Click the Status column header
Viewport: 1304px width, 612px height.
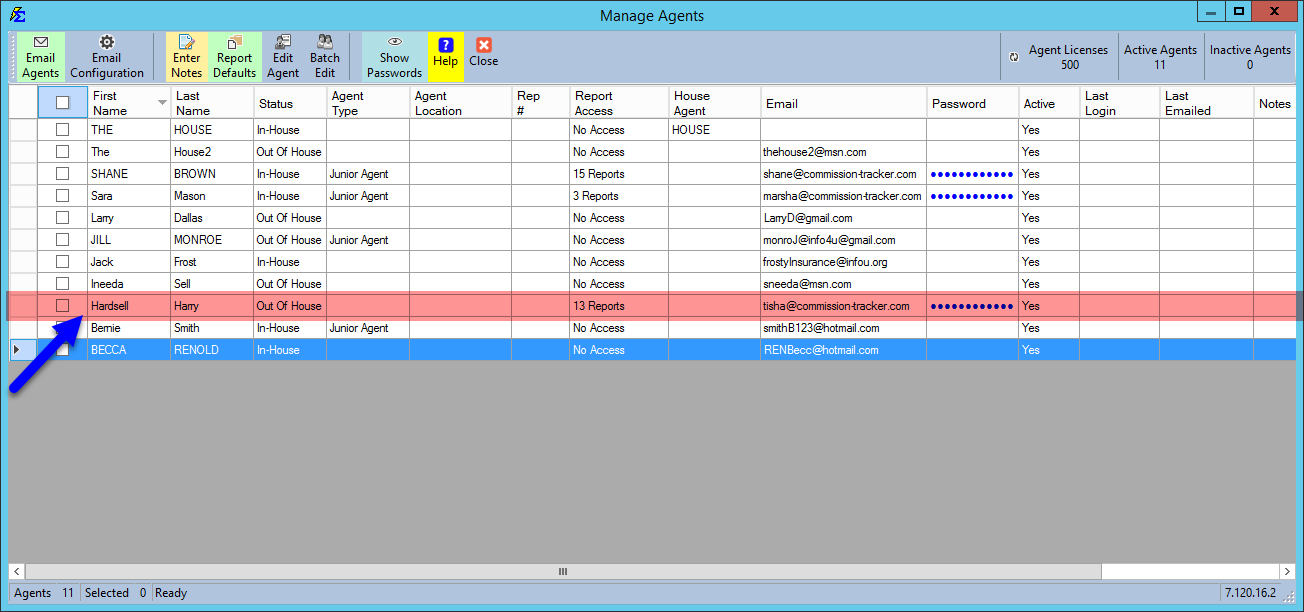(x=288, y=102)
